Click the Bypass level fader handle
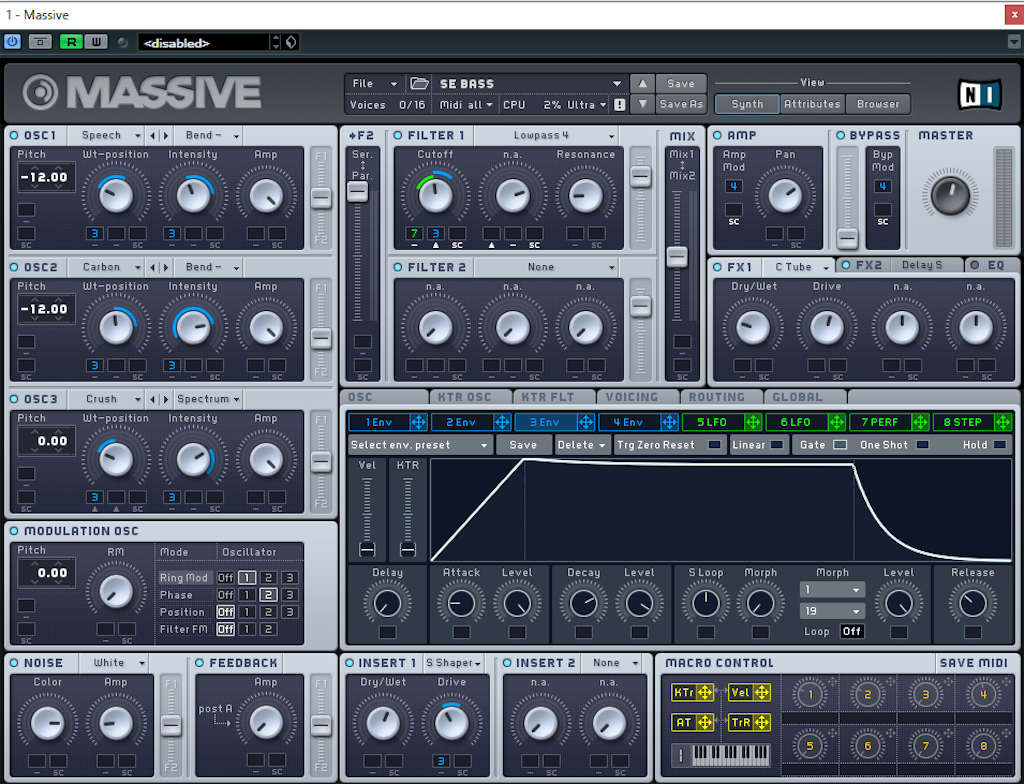Screen dimensions: 1024x784 click(x=847, y=238)
